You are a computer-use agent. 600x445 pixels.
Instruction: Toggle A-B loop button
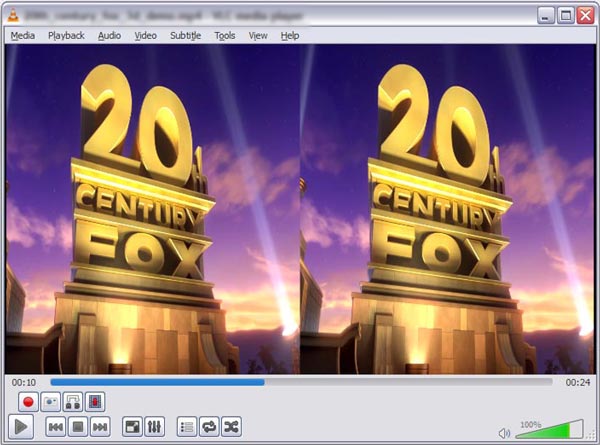click(x=73, y=402)
